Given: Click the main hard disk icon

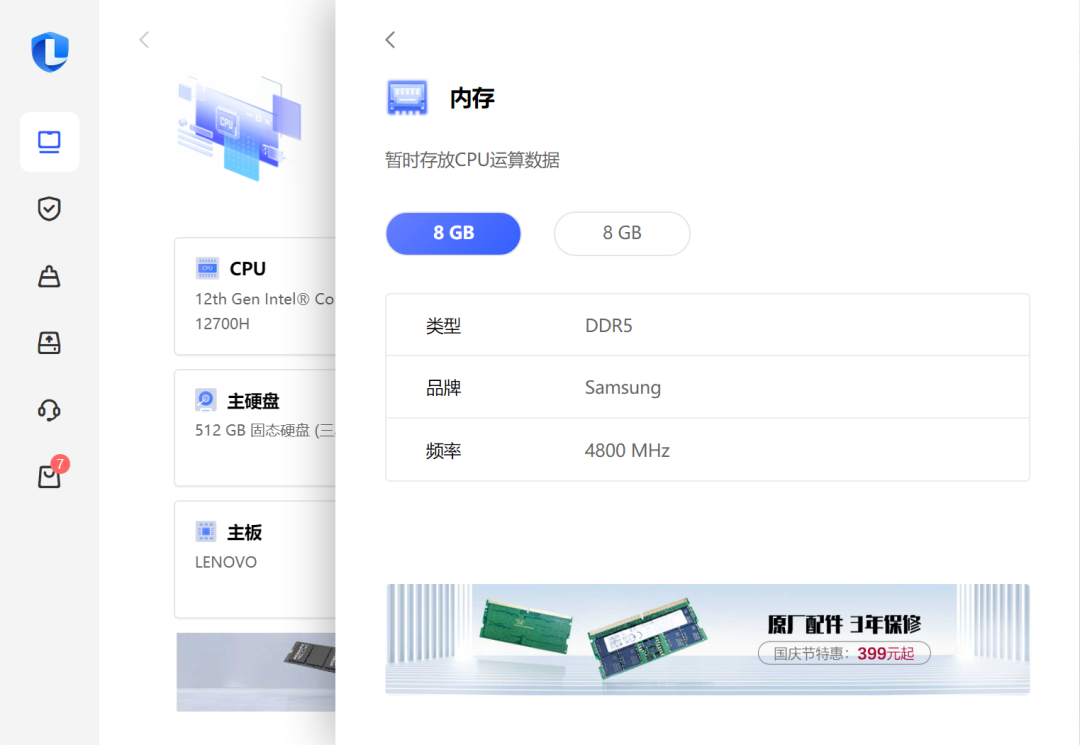Looking at the screenshot, I should [206, 400].
